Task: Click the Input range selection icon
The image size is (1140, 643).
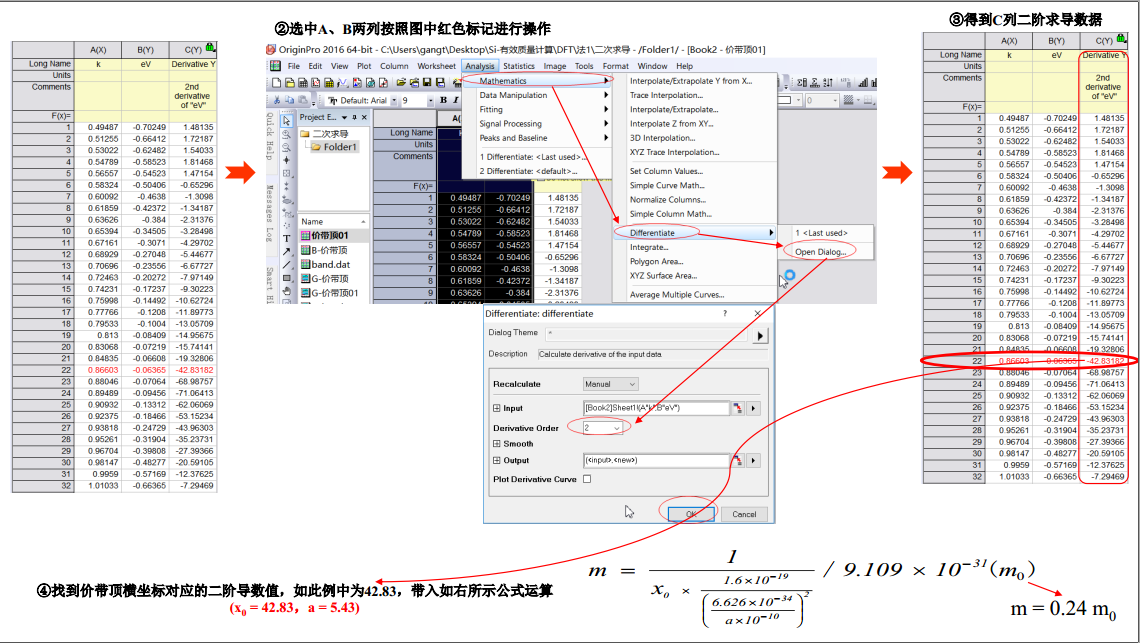Action: coord(738,408)
